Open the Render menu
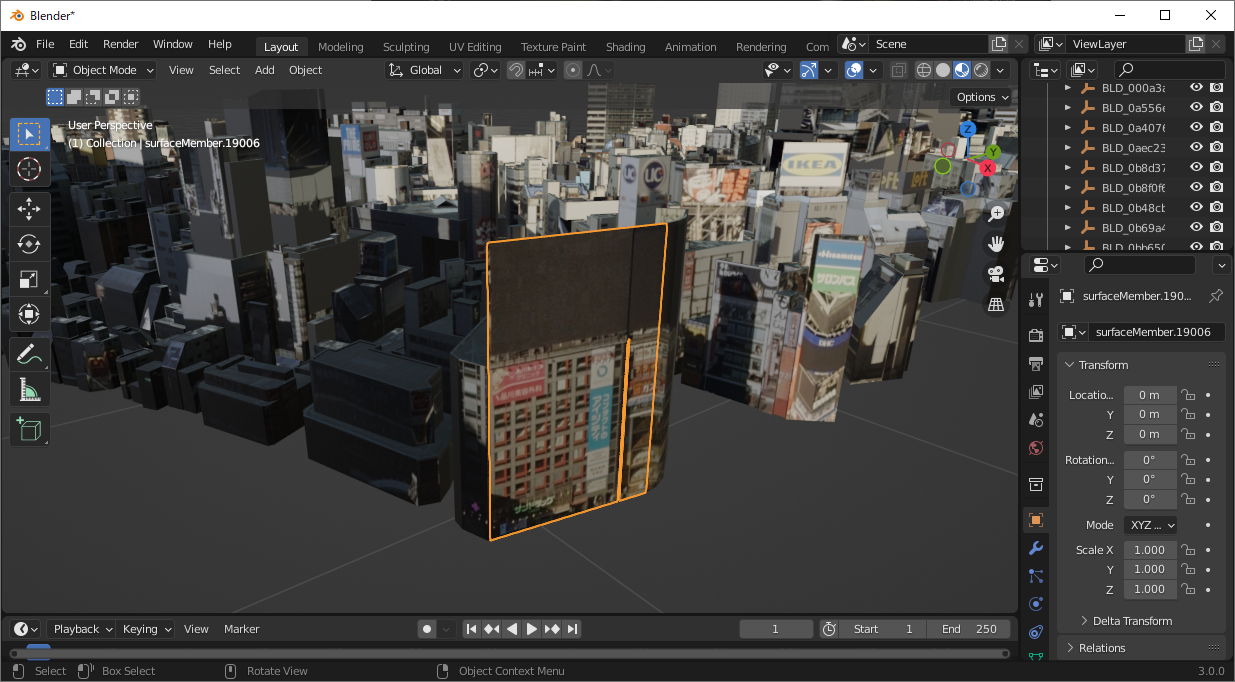Screen dimensions: 1235x682 [x=120, y=45]
